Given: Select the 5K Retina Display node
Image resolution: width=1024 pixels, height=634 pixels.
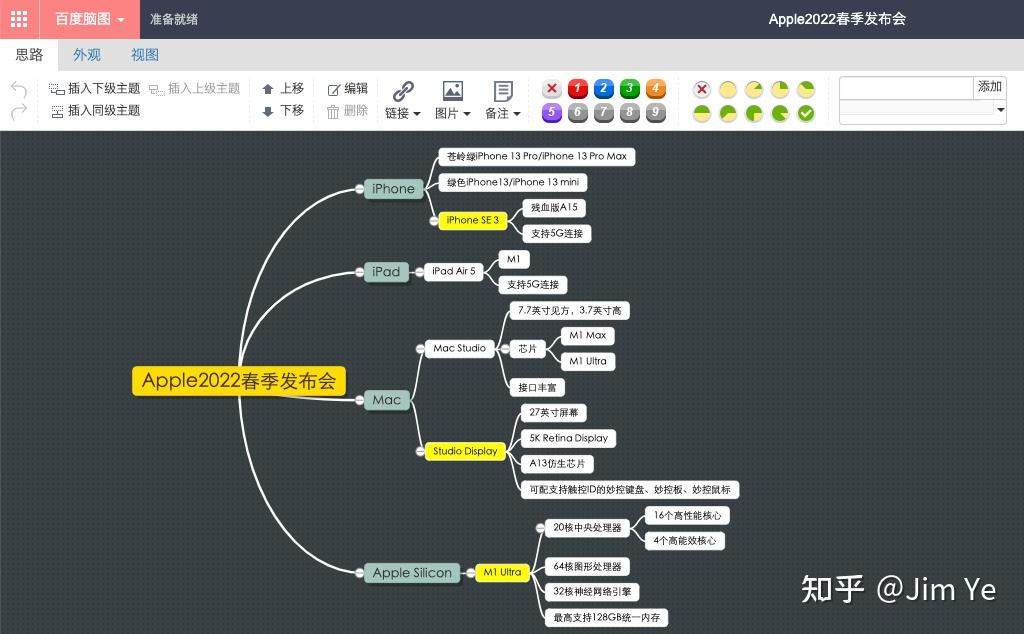Looking at the screenshot, I should [568, 438].
